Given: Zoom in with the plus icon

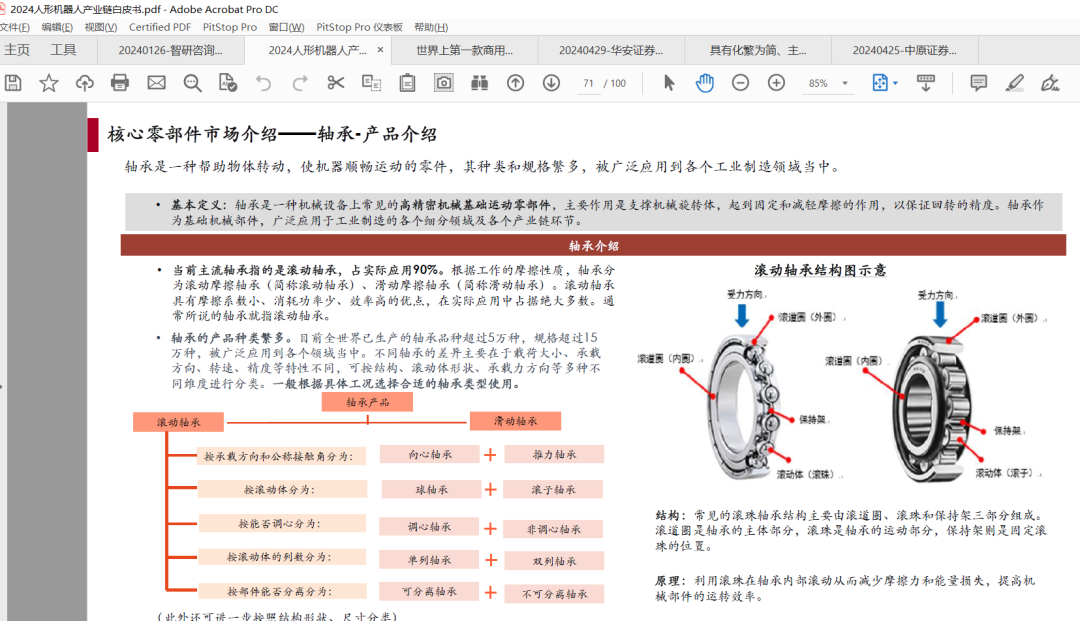Looking at the screenshot, I should tap(776, 83).
